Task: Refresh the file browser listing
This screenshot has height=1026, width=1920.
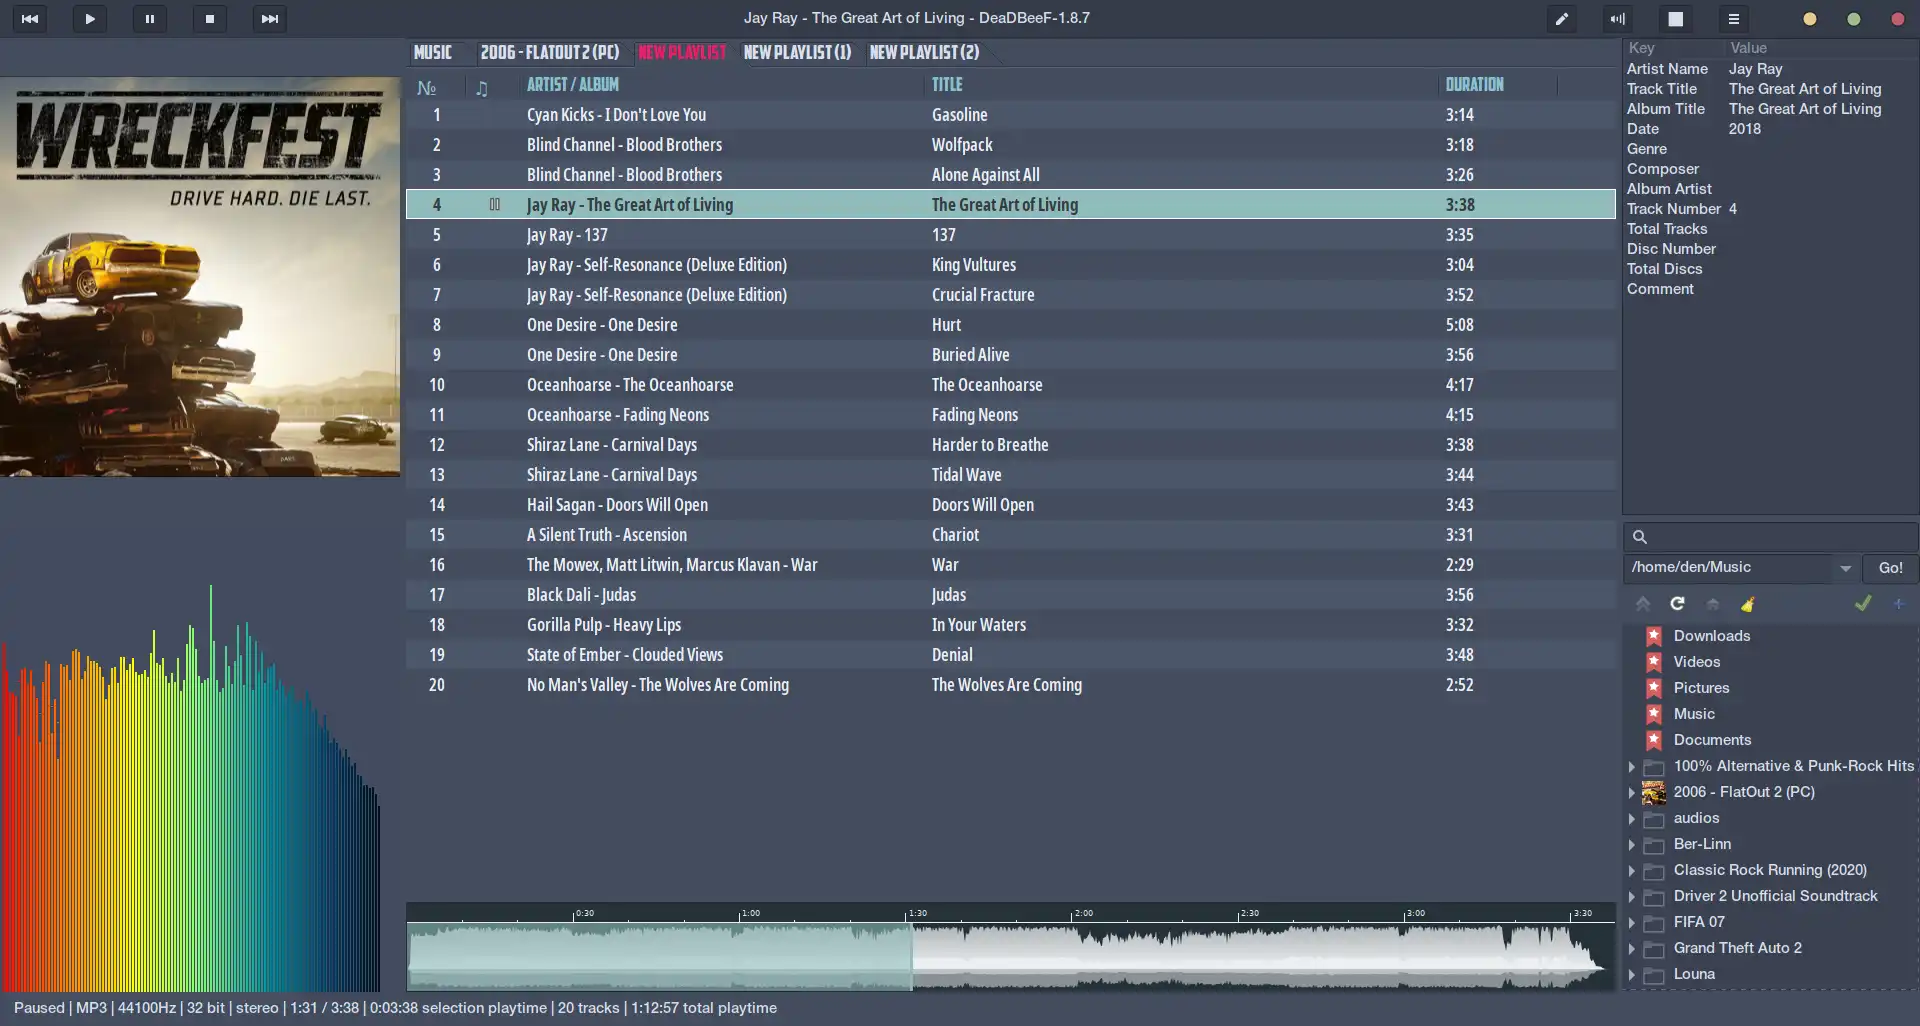Action: pos(1677,603)
